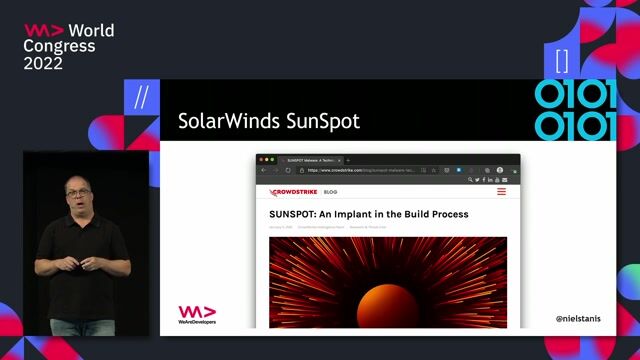Viewport: 640px width, 360px height.
Task: Click the @nielstanis handle
Action: click(578, 319)
